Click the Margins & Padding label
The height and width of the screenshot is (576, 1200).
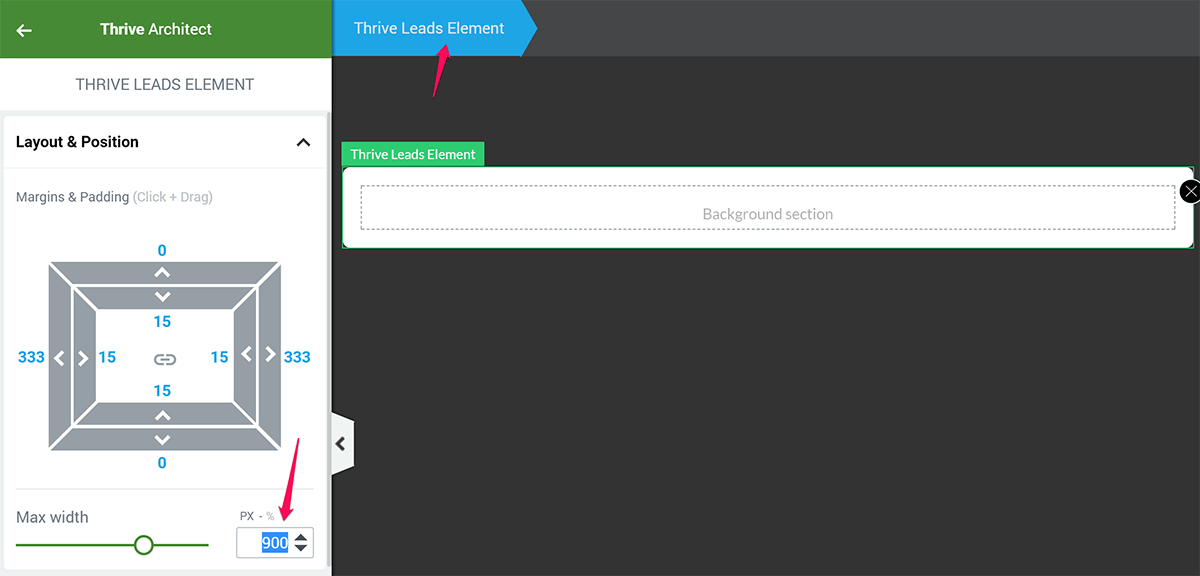click(x=72, y=197)
